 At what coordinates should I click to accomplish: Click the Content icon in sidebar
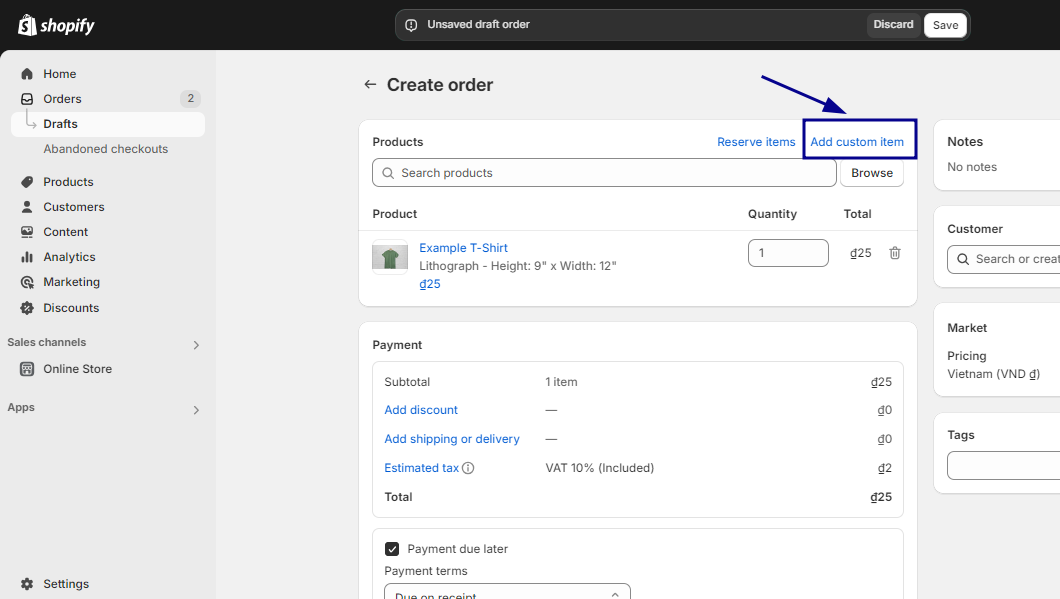click(x=27, y=232)
